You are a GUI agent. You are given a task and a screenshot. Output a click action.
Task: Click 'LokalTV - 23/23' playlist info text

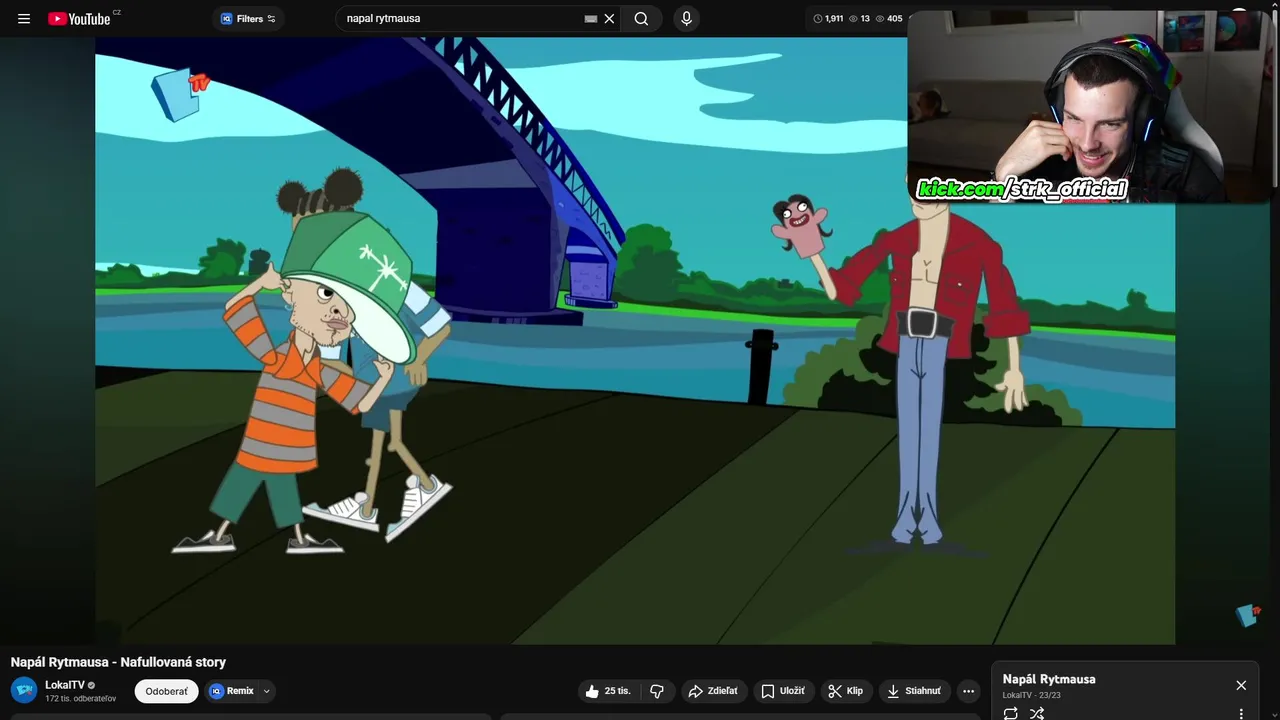(1032, 695)
